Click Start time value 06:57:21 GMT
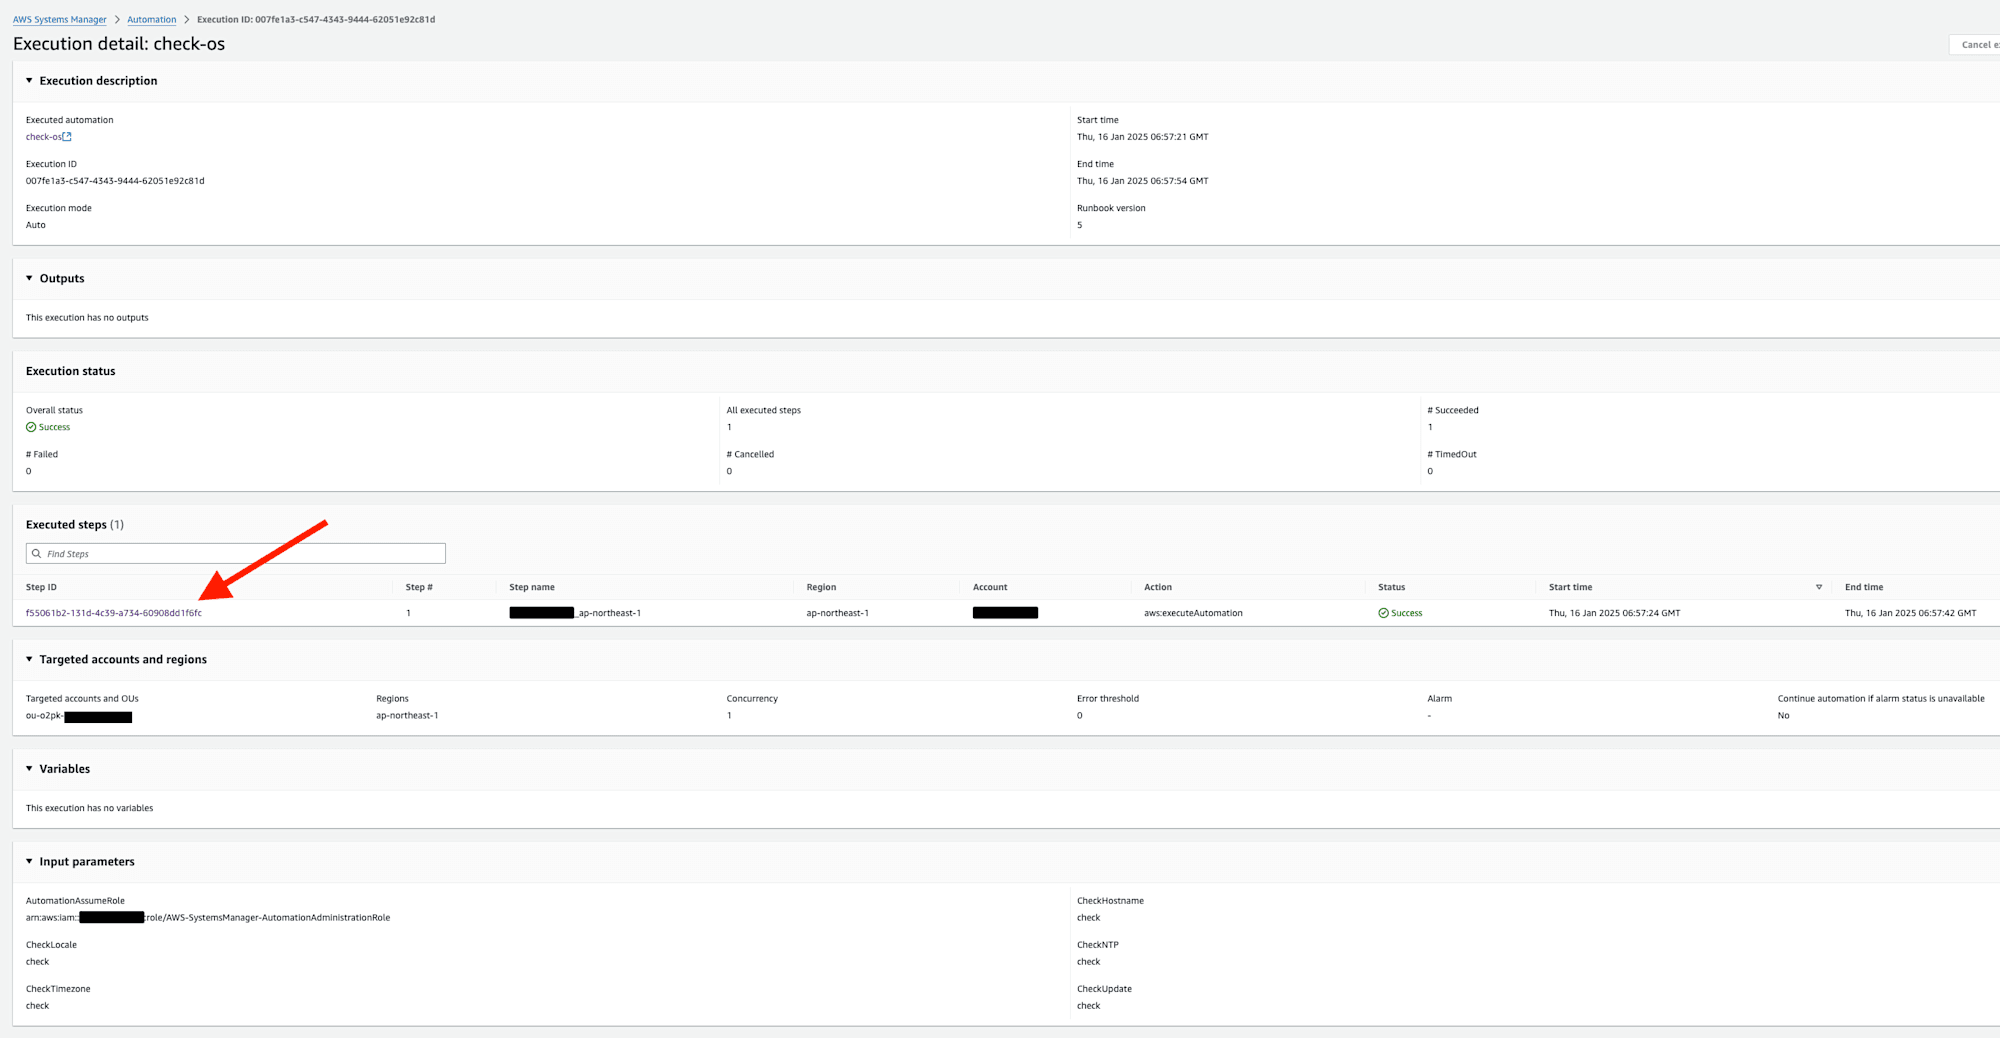Image resolution: width=2000 pixels, height=1038 pixels. pyautogui.click(x=1142, y=137)
